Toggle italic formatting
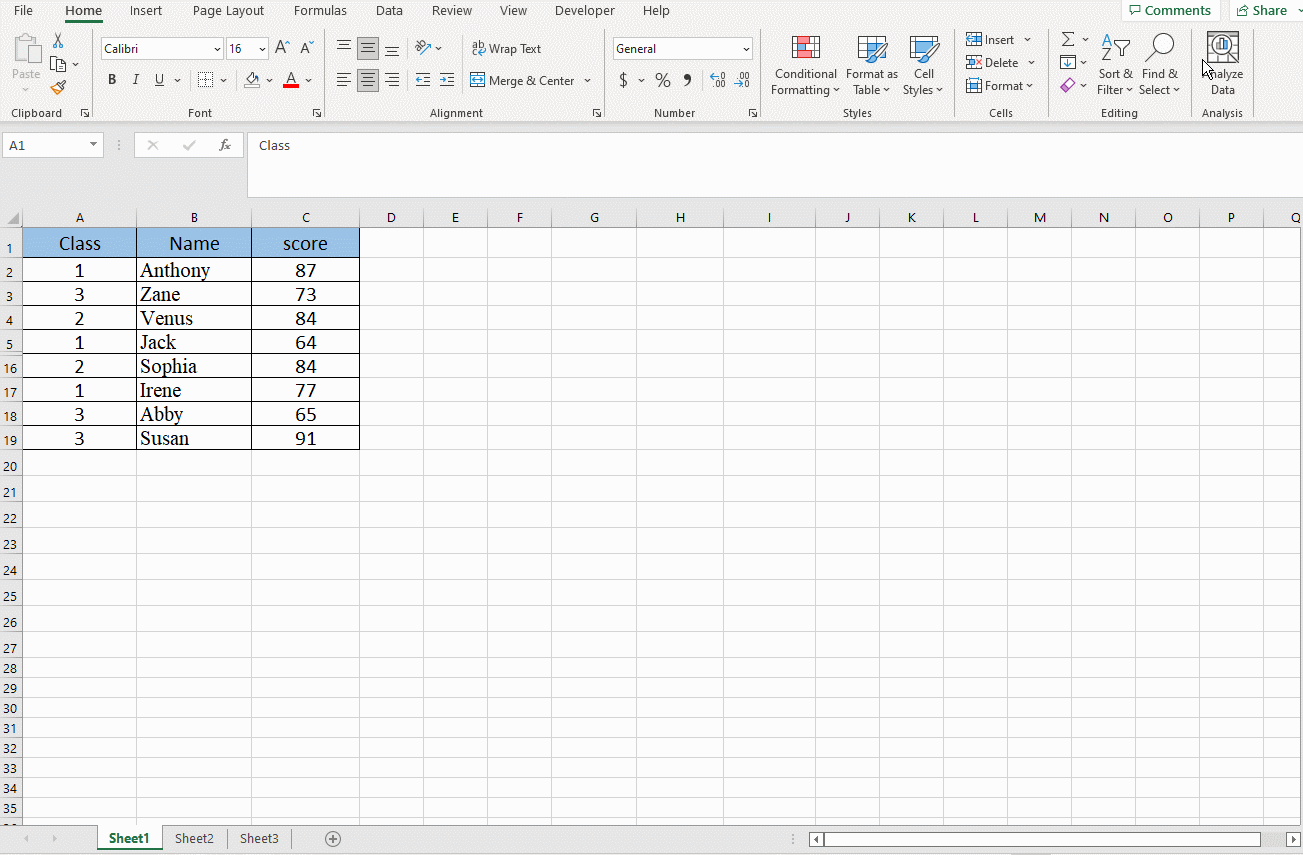The height and width of the screenshot is (855, 1303). 135,80
